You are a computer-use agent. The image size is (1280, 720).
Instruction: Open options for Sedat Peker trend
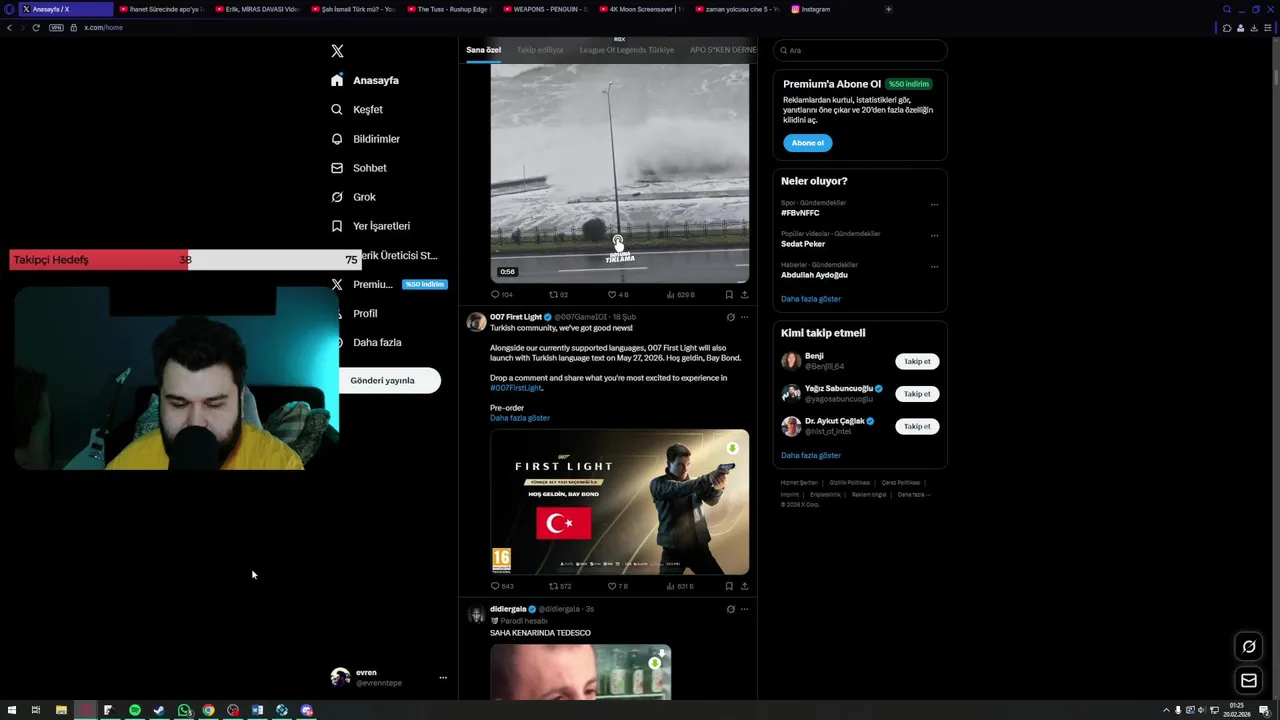click(x=934, y=236)
